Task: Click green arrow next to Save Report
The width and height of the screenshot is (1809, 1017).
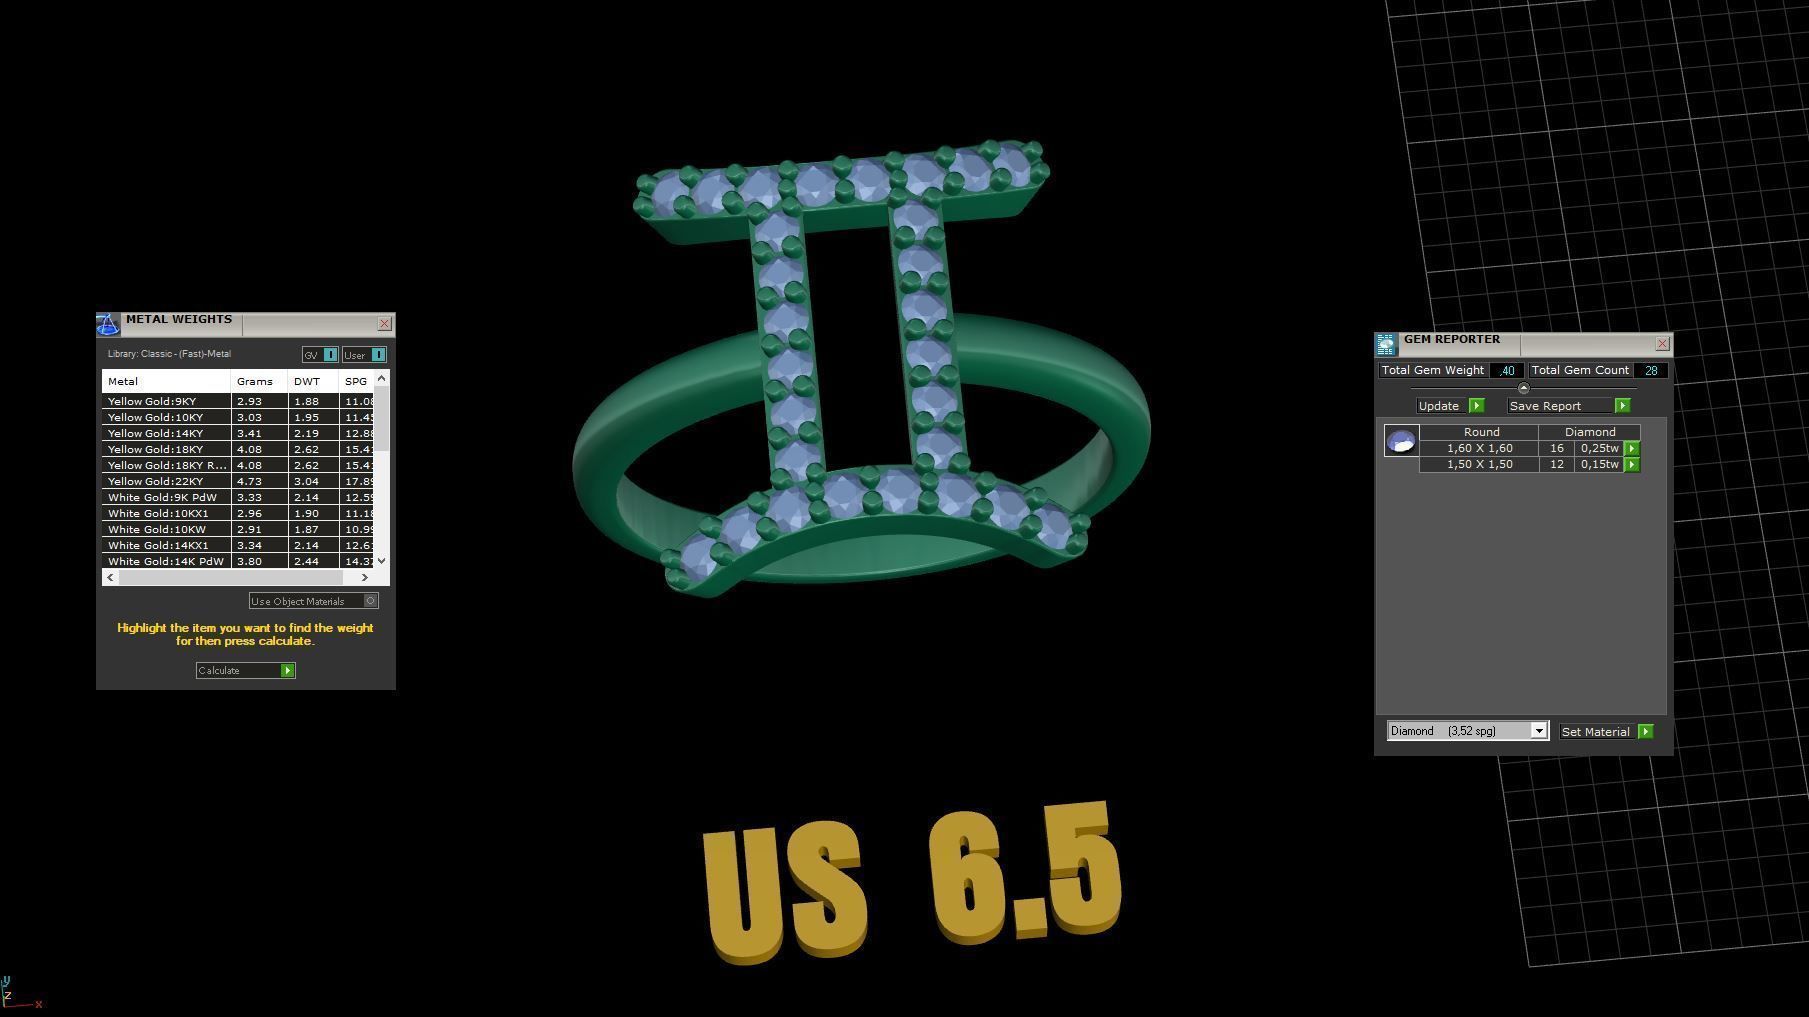Action: coord(1622,406)
